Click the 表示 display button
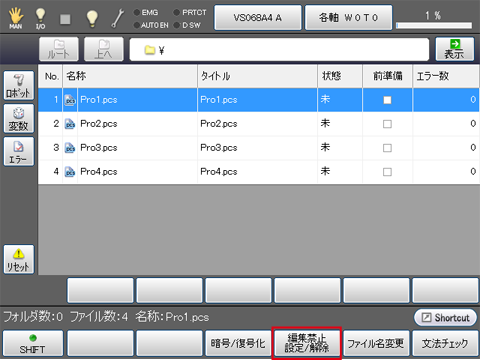 pyautogui.click(x=455, y=49)
